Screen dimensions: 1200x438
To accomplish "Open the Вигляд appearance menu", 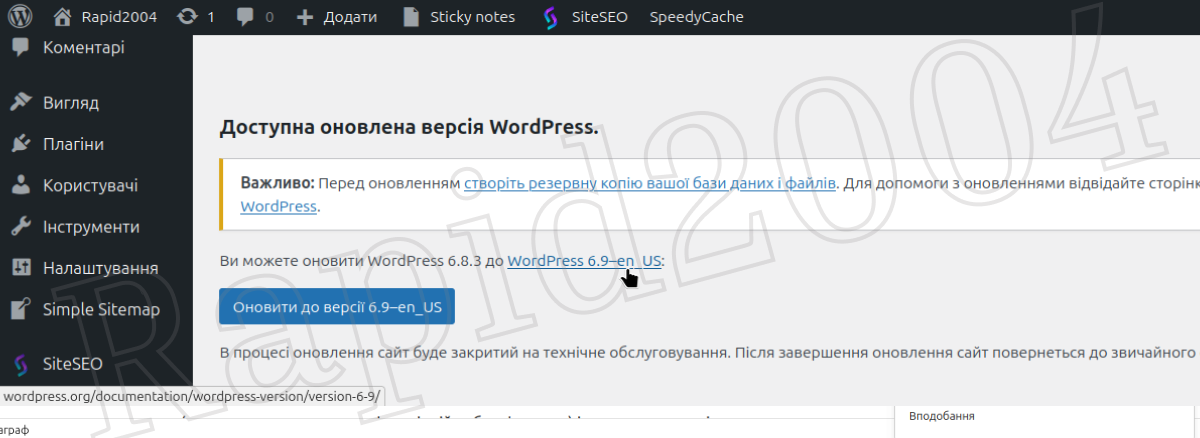I will pyautogui.click(x=70, y=103).
